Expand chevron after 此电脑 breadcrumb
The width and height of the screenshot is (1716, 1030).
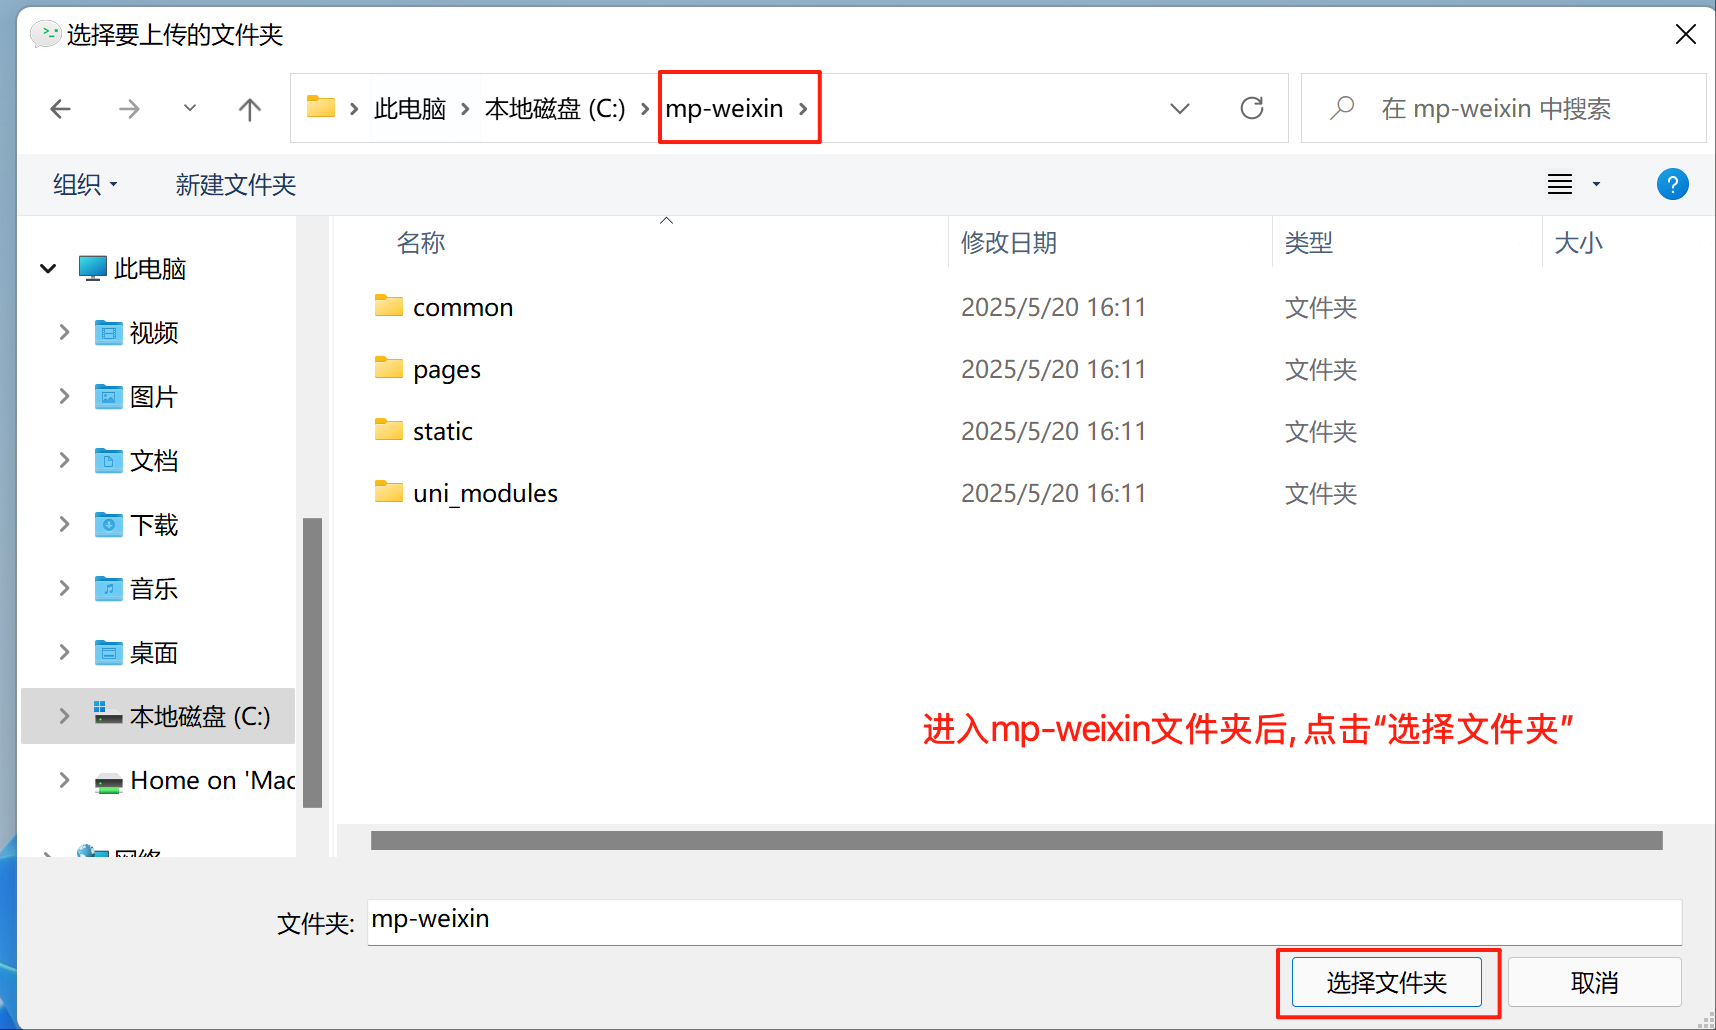point(465,109)
